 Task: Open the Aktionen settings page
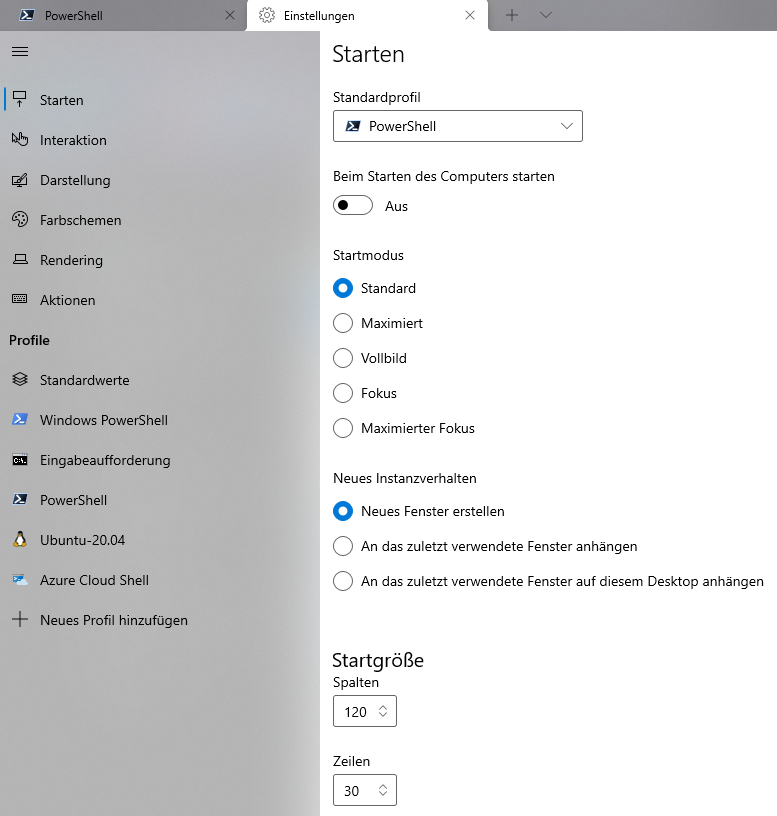(160, 300)
